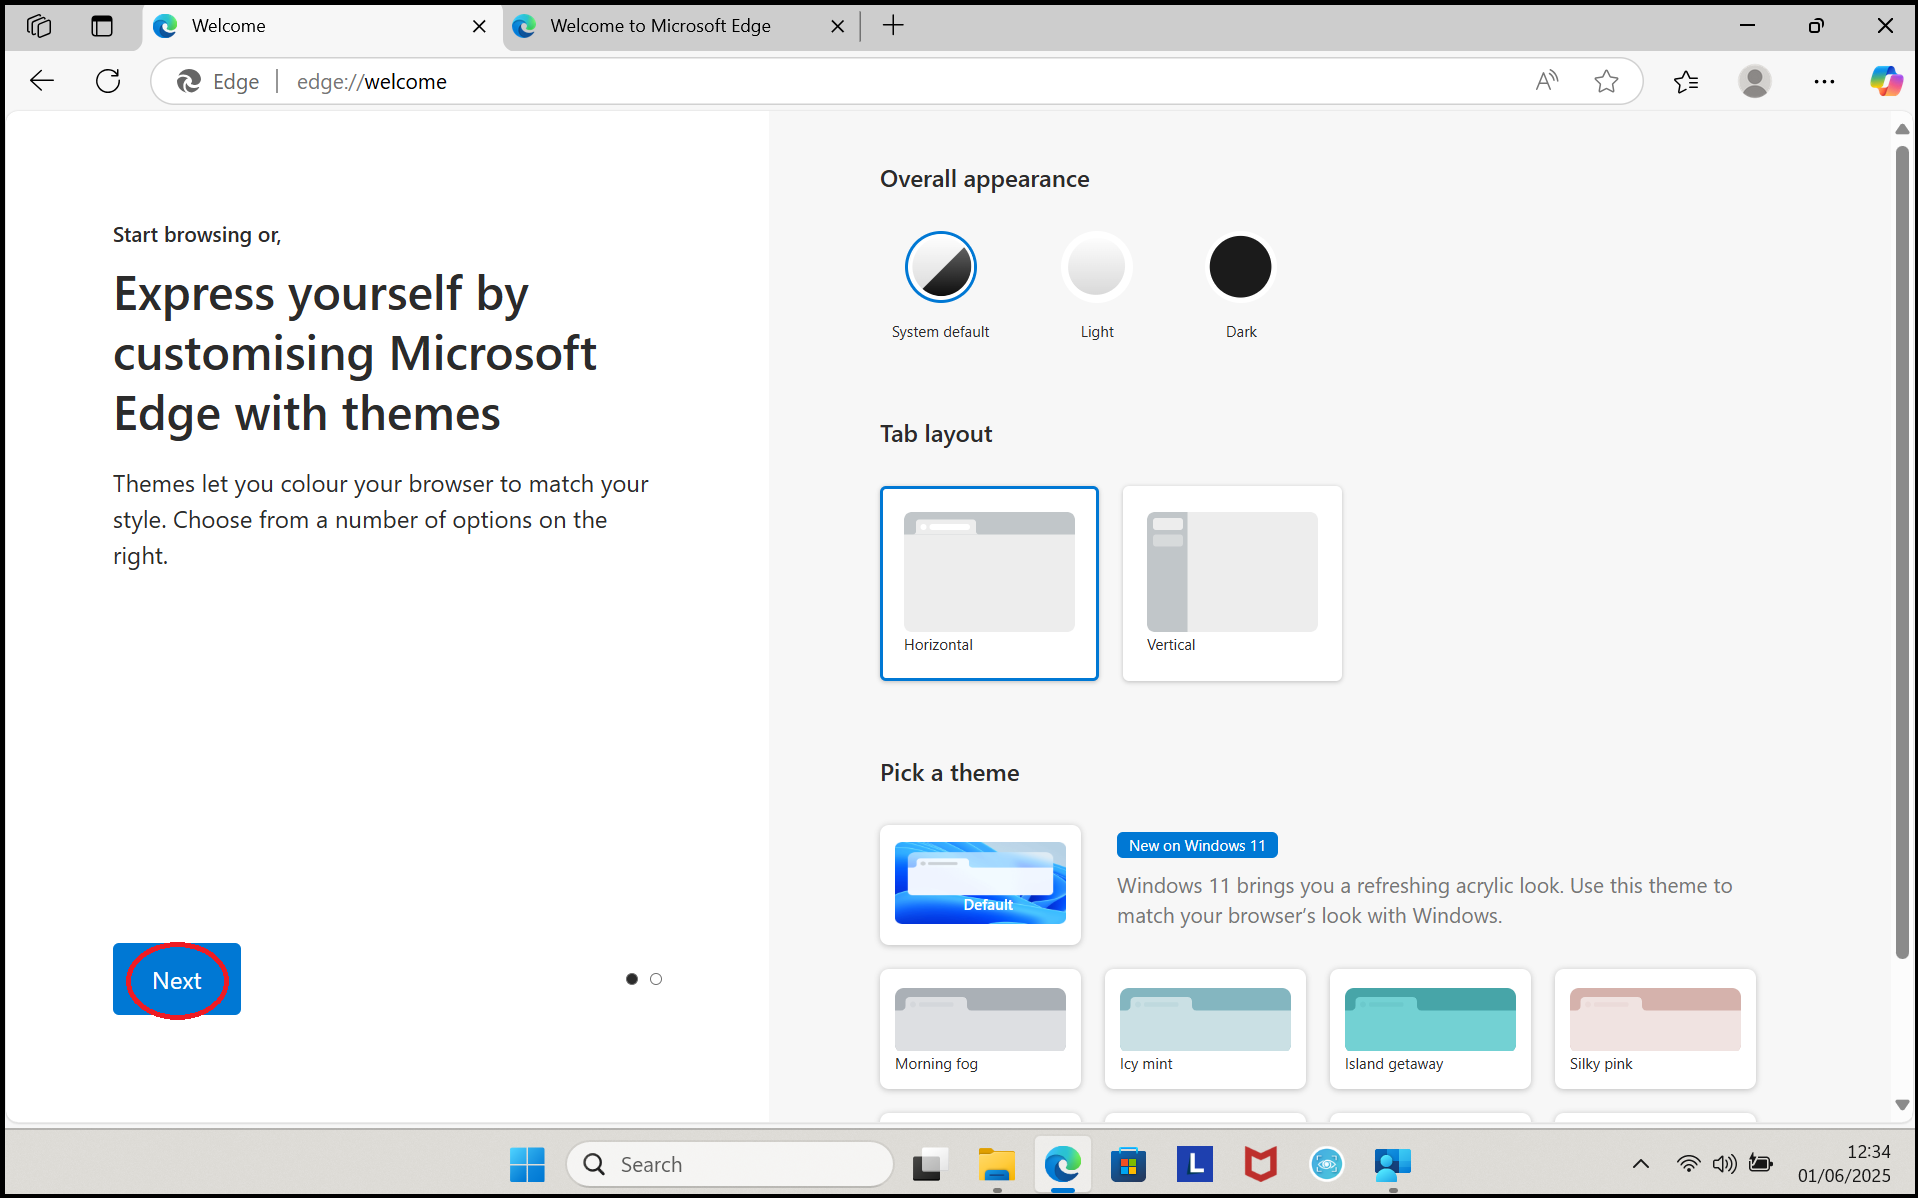Choose the Vertical tab layout
Image resolution: width=1918 pixels, height=1198 pixels.
(x=1232, y=583)
